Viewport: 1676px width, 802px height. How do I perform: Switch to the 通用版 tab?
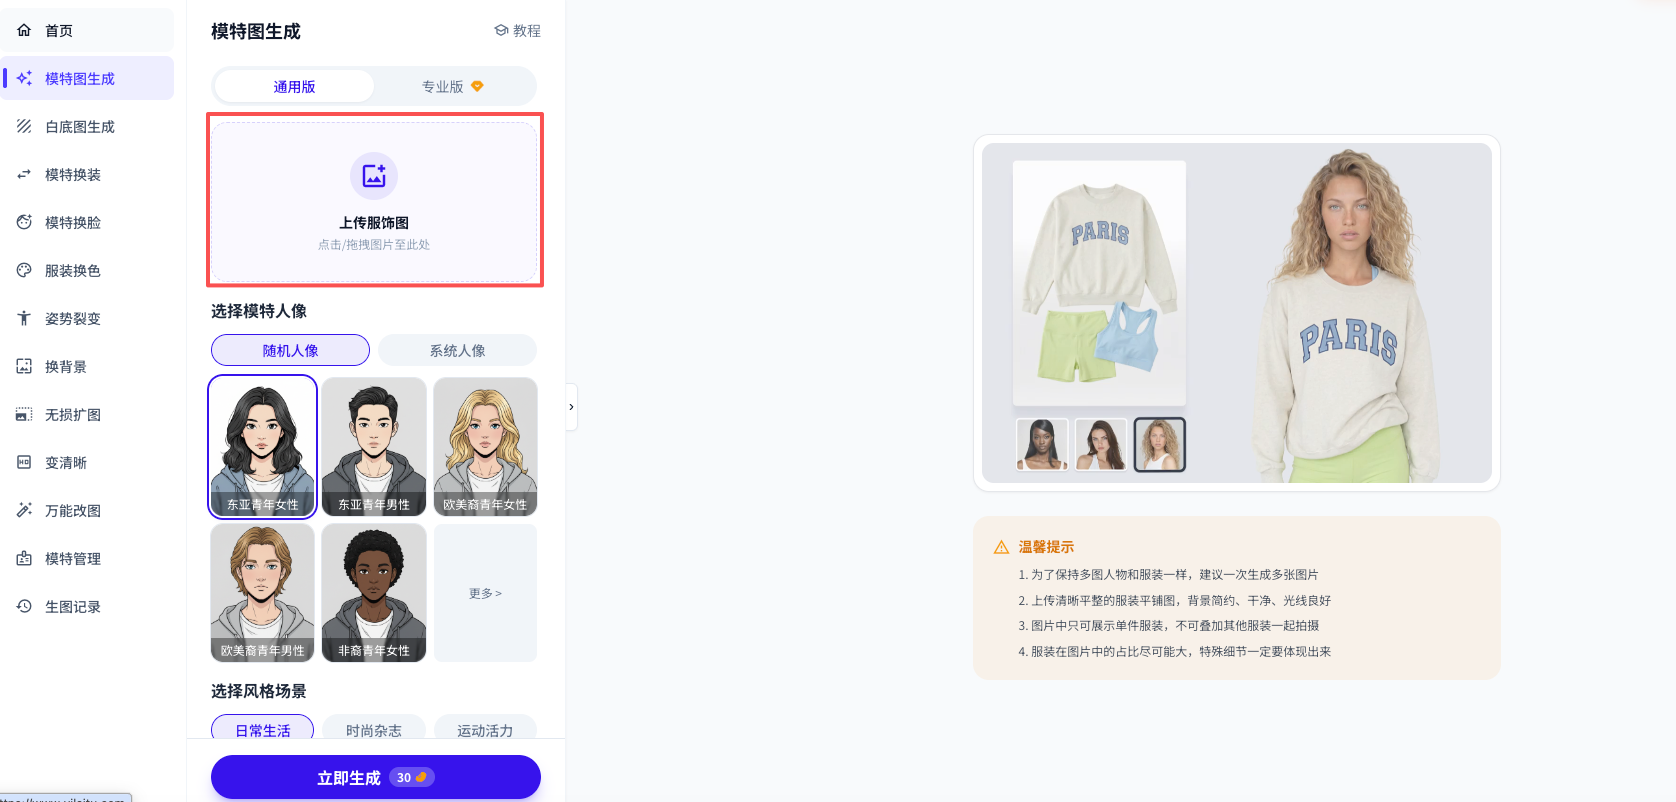pos(294,86)
